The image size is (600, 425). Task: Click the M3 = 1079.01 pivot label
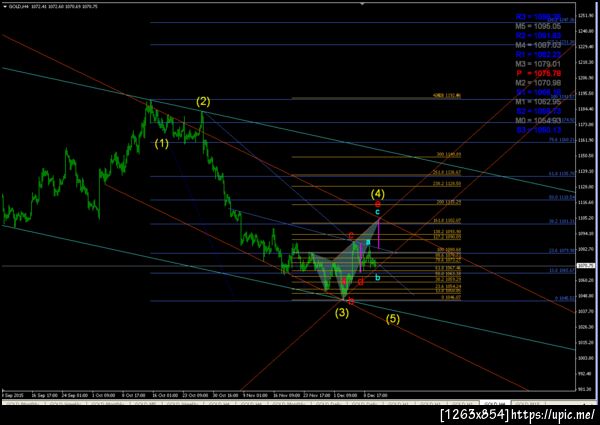538,64
